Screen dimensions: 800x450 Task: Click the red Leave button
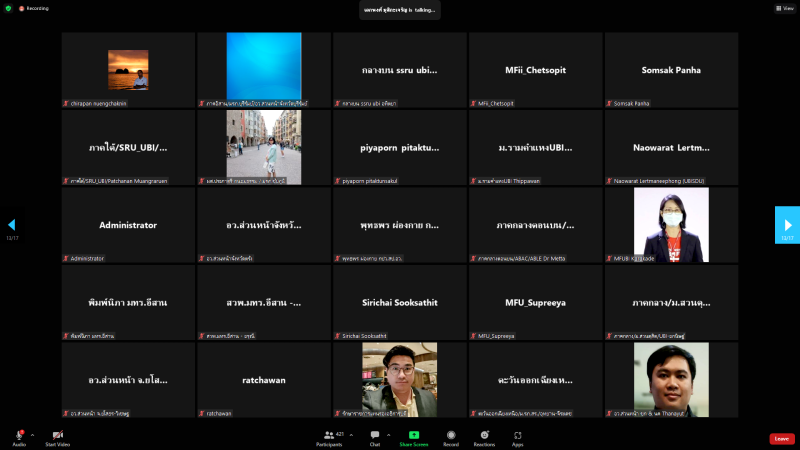pyautogui.click(x=781, y=439)
